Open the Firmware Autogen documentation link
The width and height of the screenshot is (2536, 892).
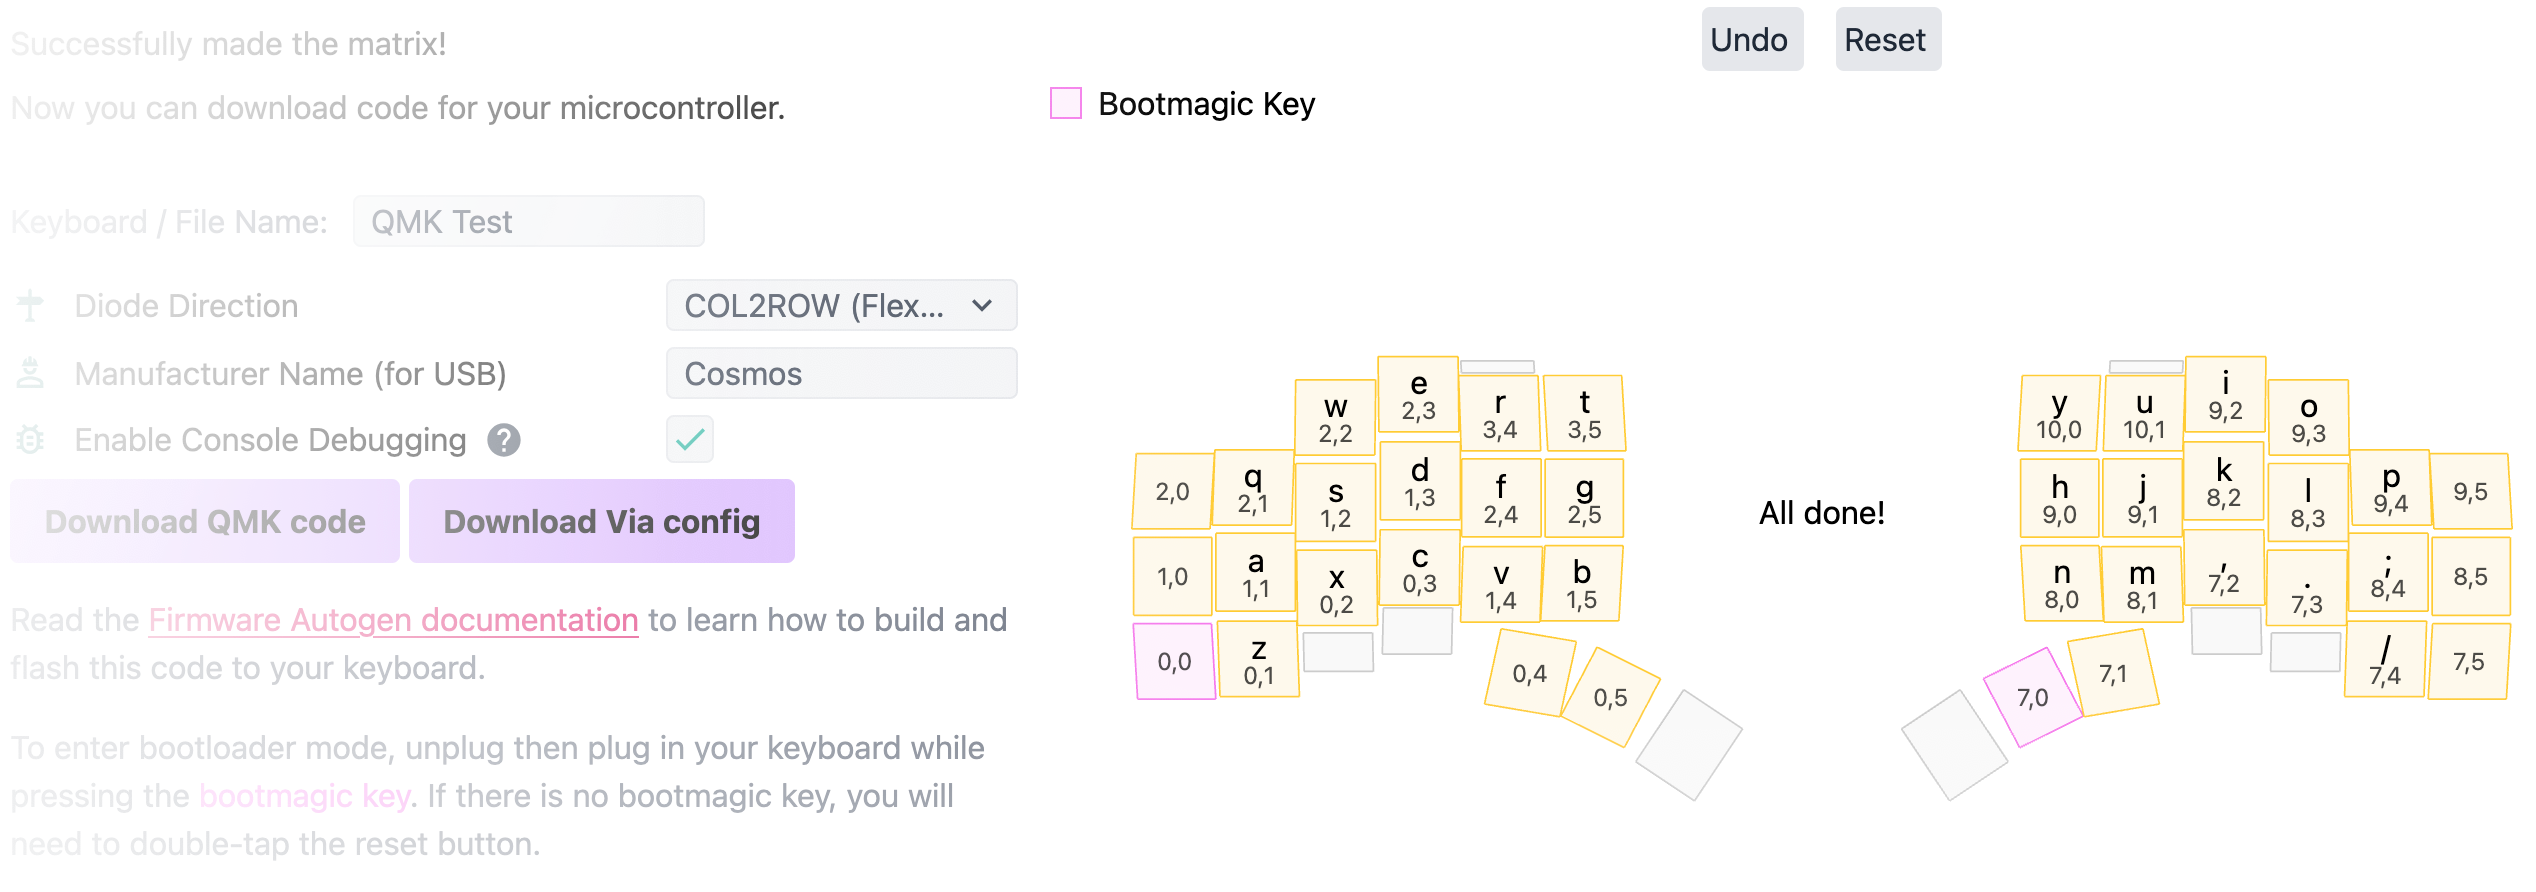393,620
